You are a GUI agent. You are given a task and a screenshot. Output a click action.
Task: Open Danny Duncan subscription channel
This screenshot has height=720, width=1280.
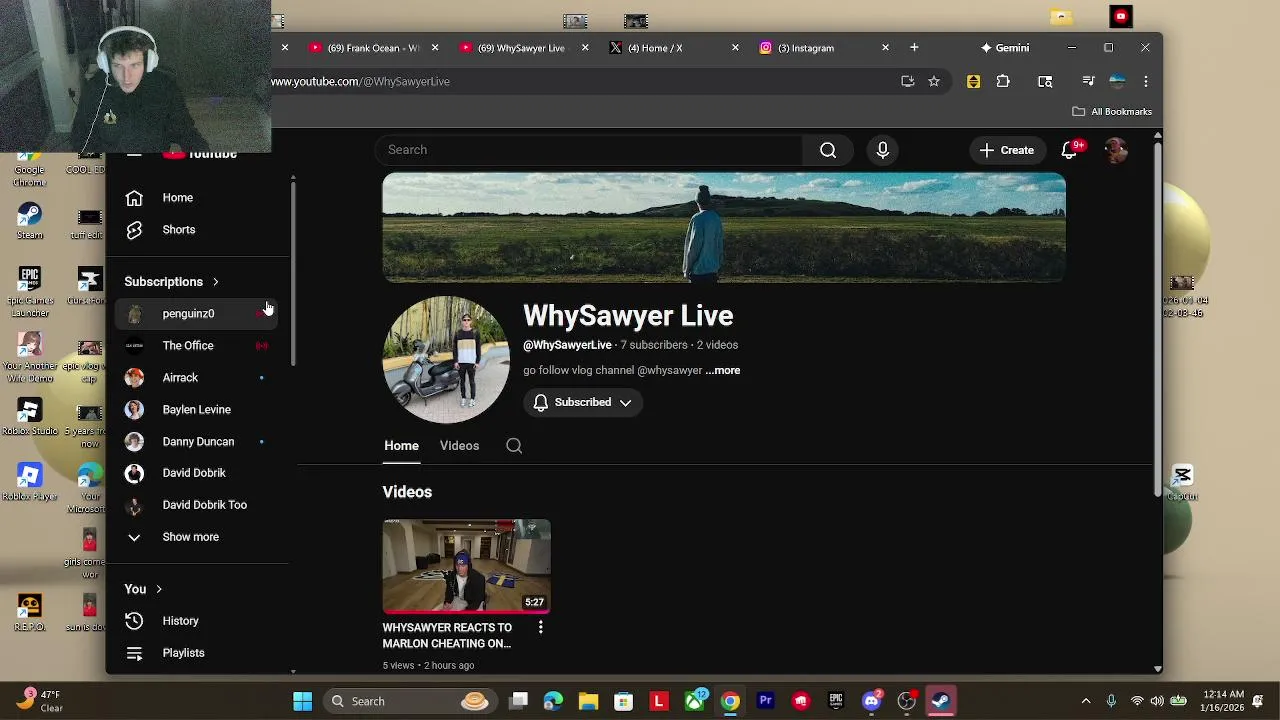coord(200,442)
